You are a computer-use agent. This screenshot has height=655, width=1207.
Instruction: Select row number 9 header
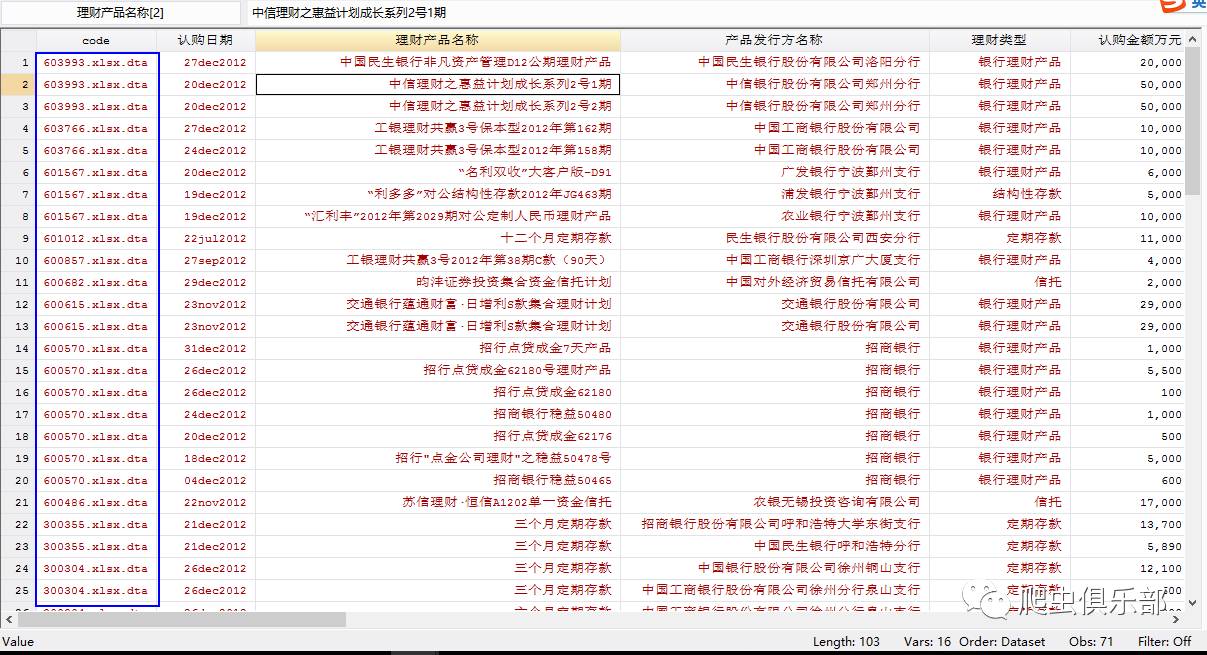pyautogui.click(x=18, y=238)
